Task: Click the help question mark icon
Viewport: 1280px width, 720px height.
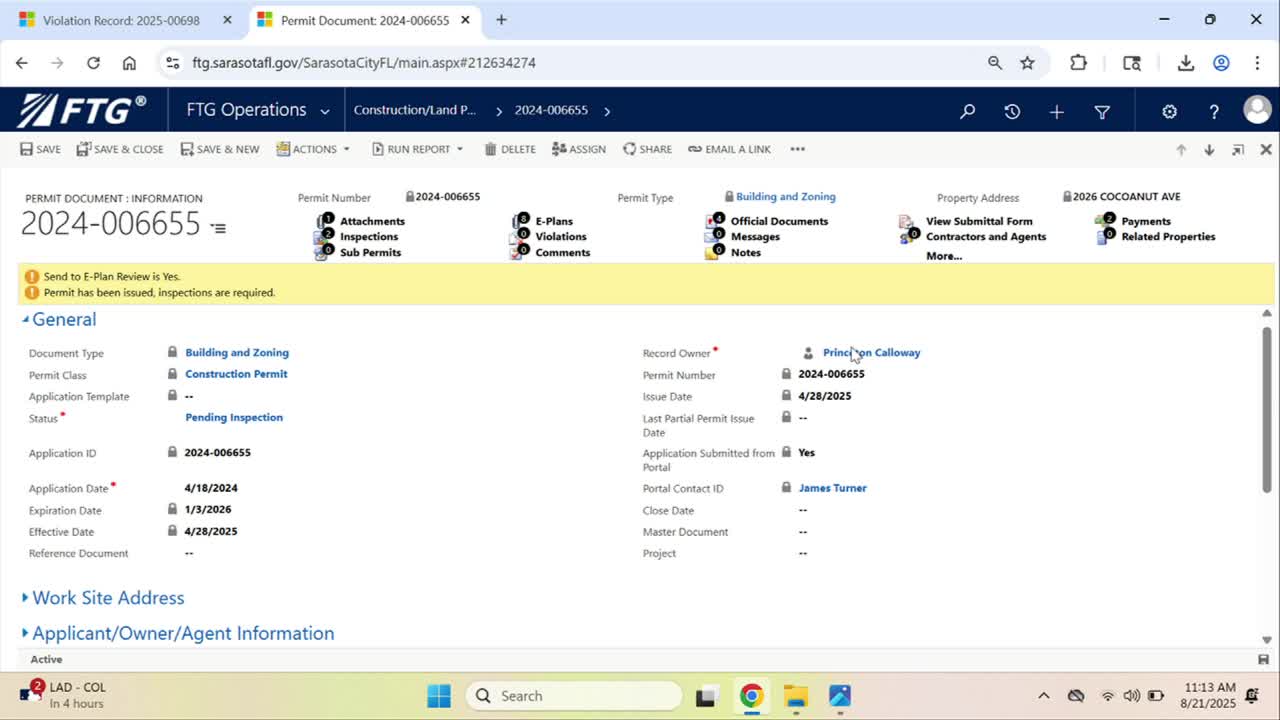Action: [1214, 112]
